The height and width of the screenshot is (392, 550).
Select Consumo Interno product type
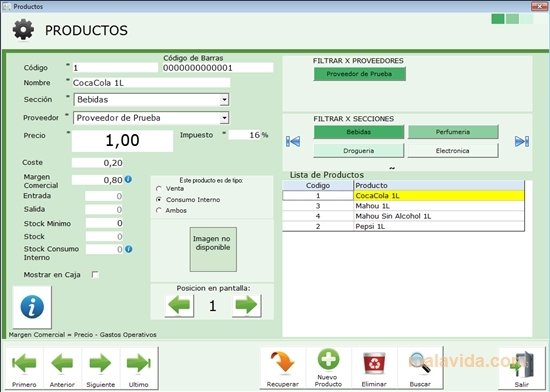coord(159,200)
